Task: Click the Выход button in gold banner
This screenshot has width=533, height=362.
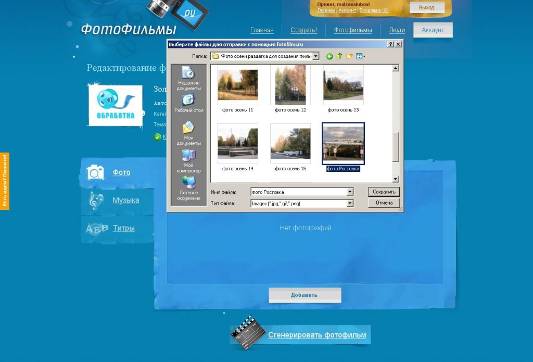Action: 427,7
